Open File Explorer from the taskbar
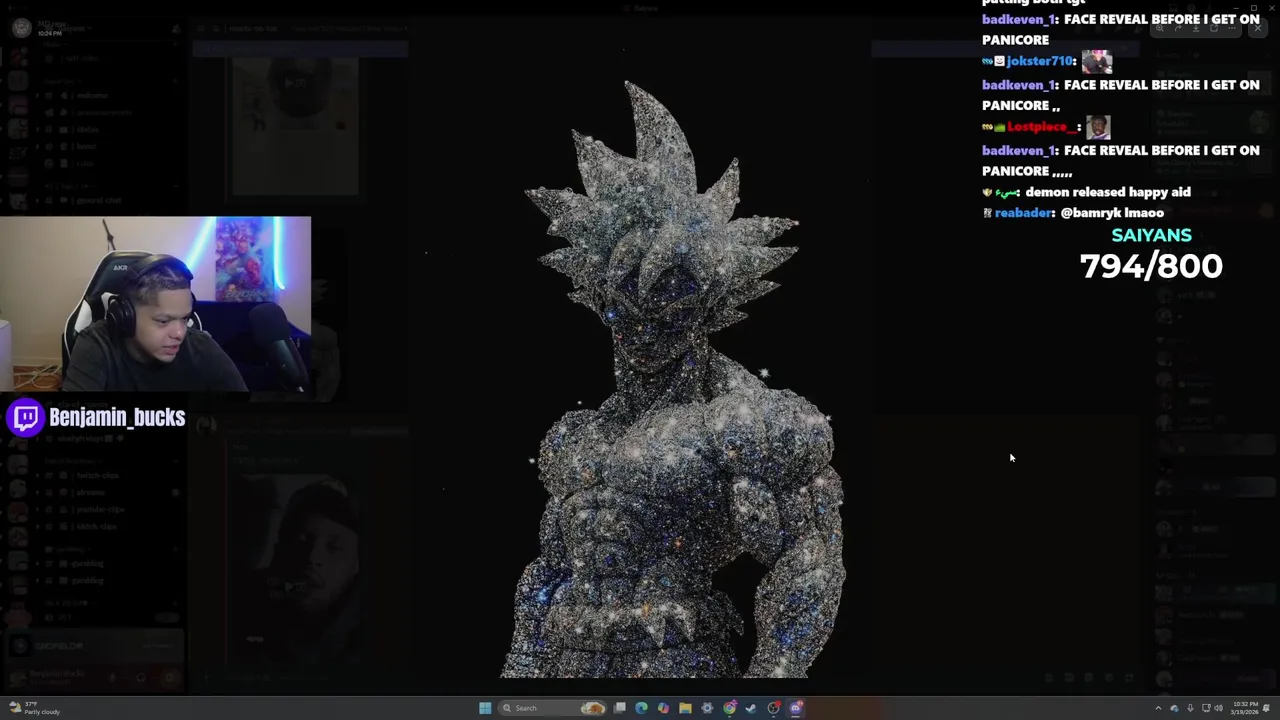The width and height of the screenshot is (1280, 720). point(685,708)
